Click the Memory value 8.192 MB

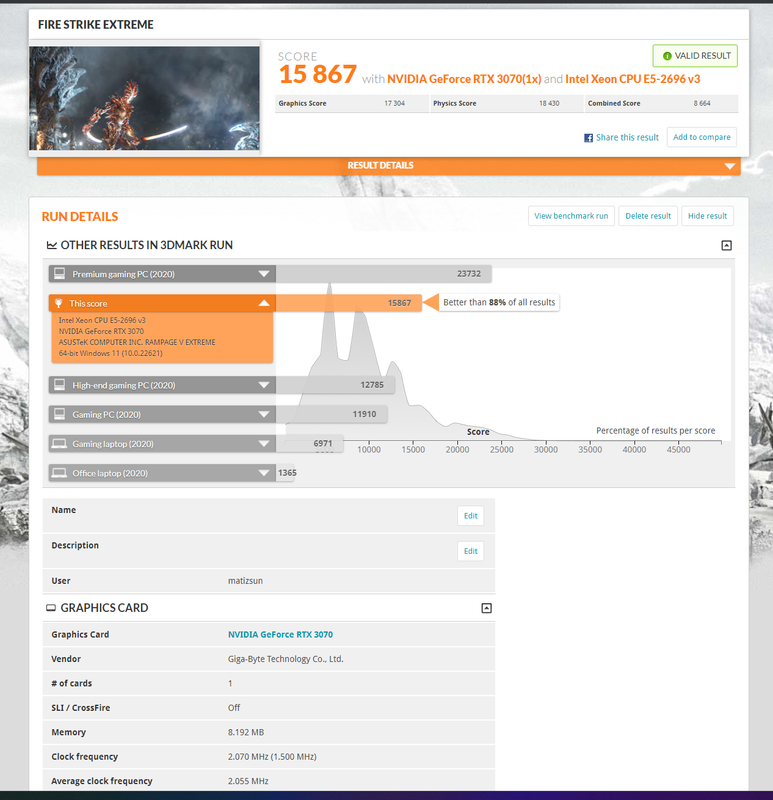[x=246, y=733]
